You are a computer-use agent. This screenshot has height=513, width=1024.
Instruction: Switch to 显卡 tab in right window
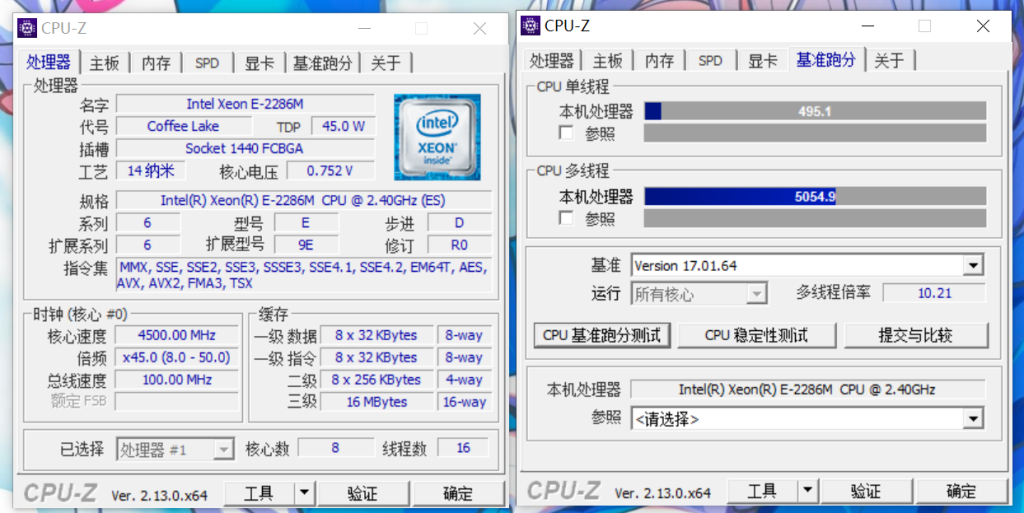[x=763, y=61]
